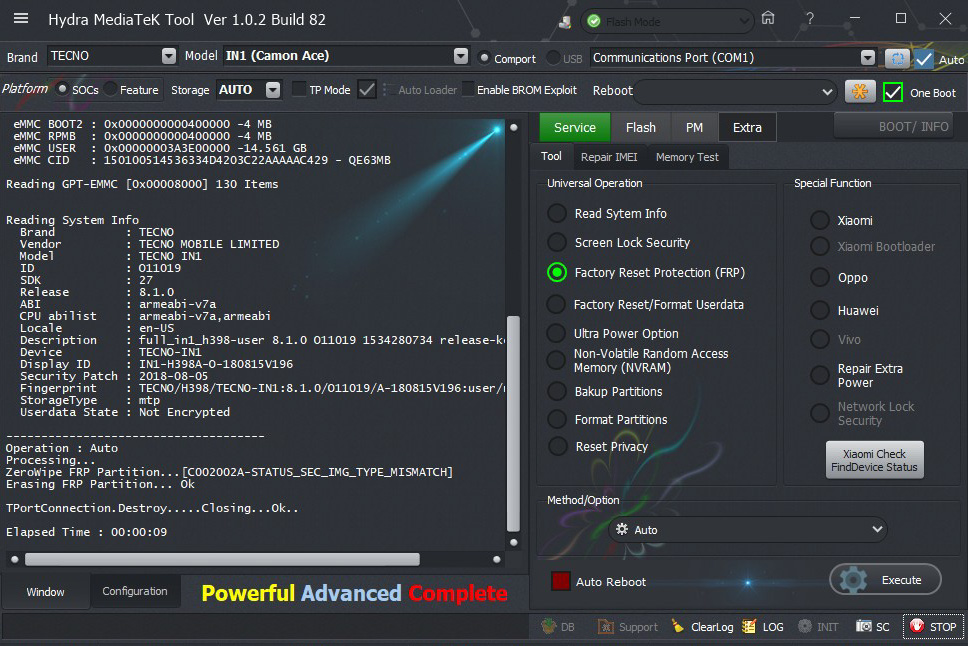Stop the operation with STOP
Screen dimensions: 968x646
[933, 627]
